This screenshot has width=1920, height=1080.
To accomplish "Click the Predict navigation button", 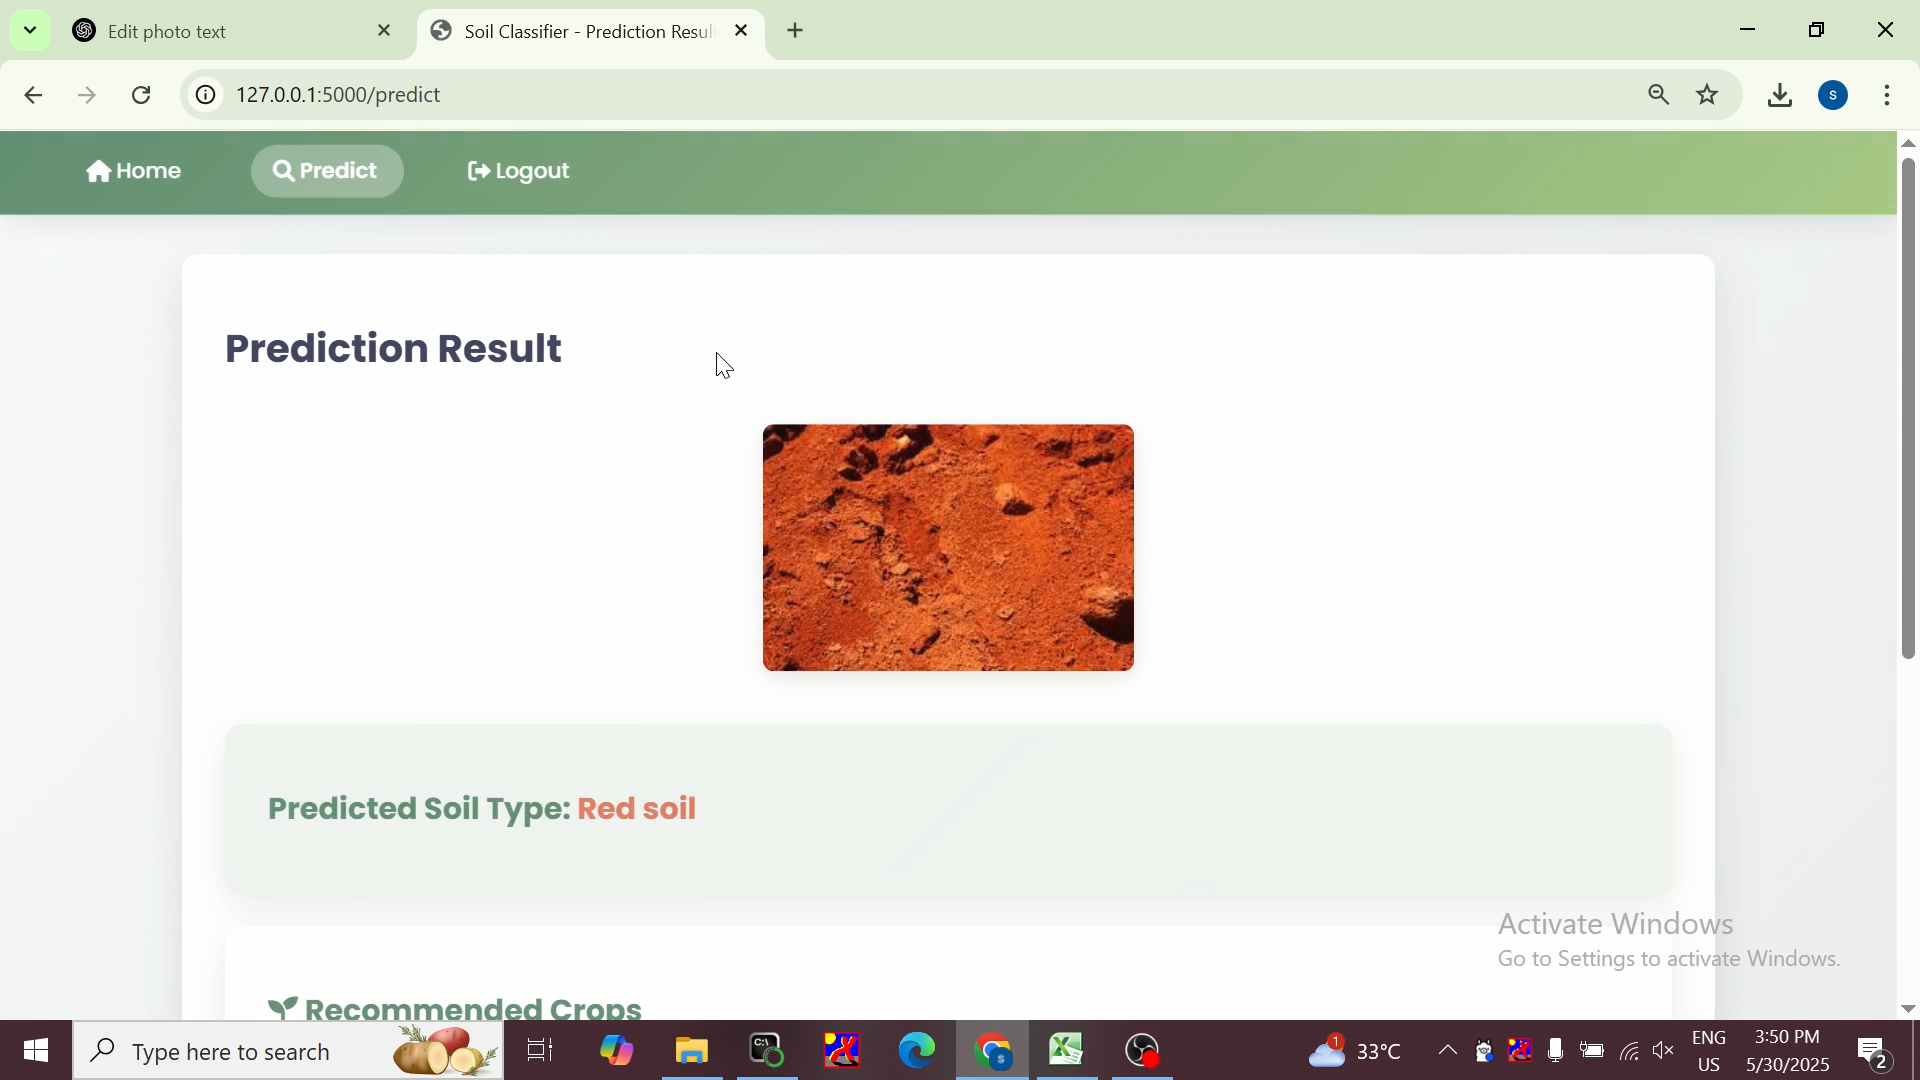I will pos(327,172).
